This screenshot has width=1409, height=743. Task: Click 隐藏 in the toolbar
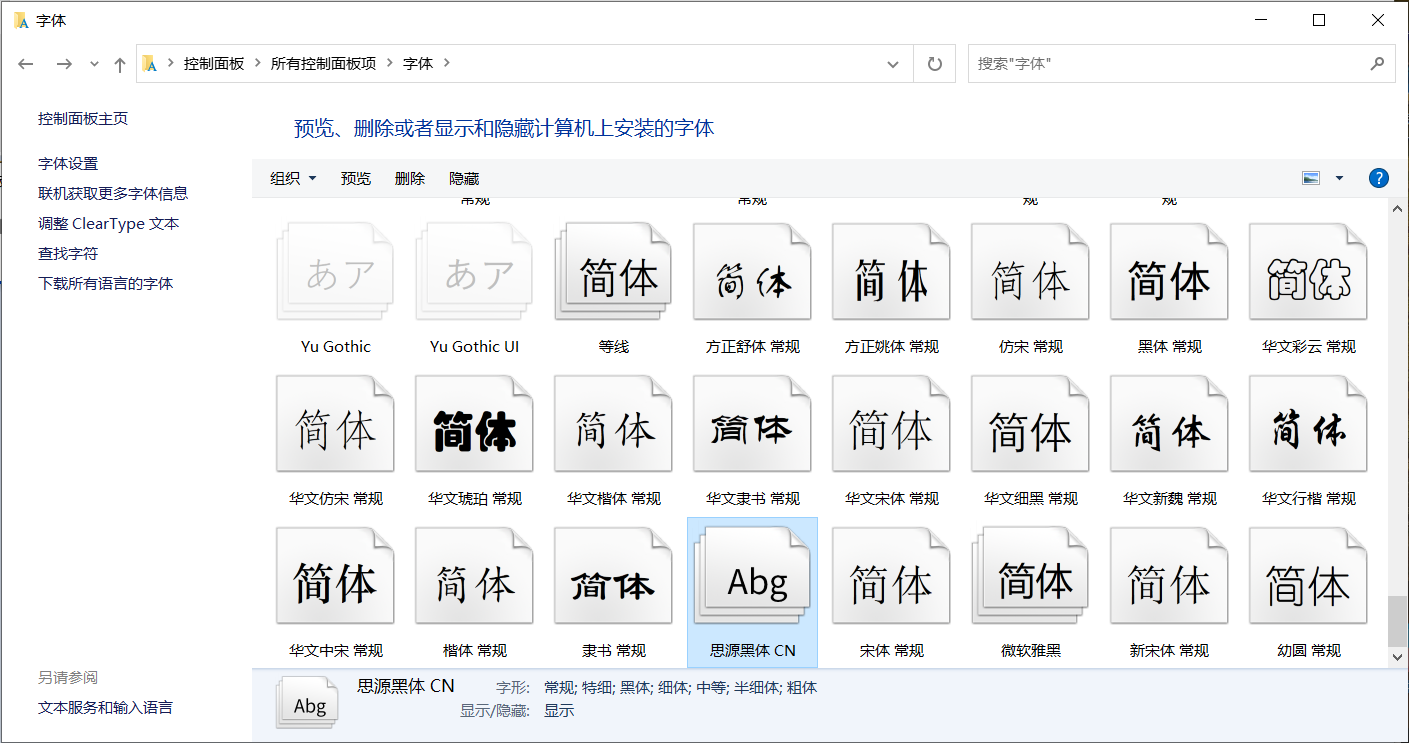464,178
